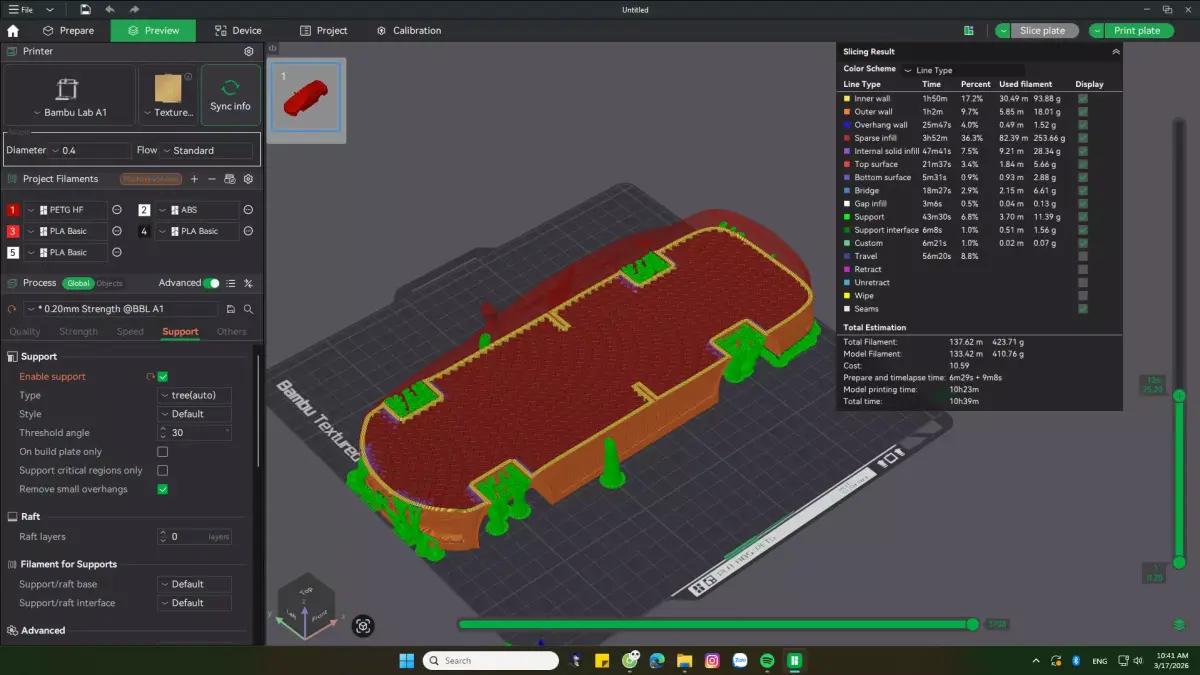Open nozzle Diameter dropdown
The width and height of the screenshot is (1200, 675).
click(91, 151)
